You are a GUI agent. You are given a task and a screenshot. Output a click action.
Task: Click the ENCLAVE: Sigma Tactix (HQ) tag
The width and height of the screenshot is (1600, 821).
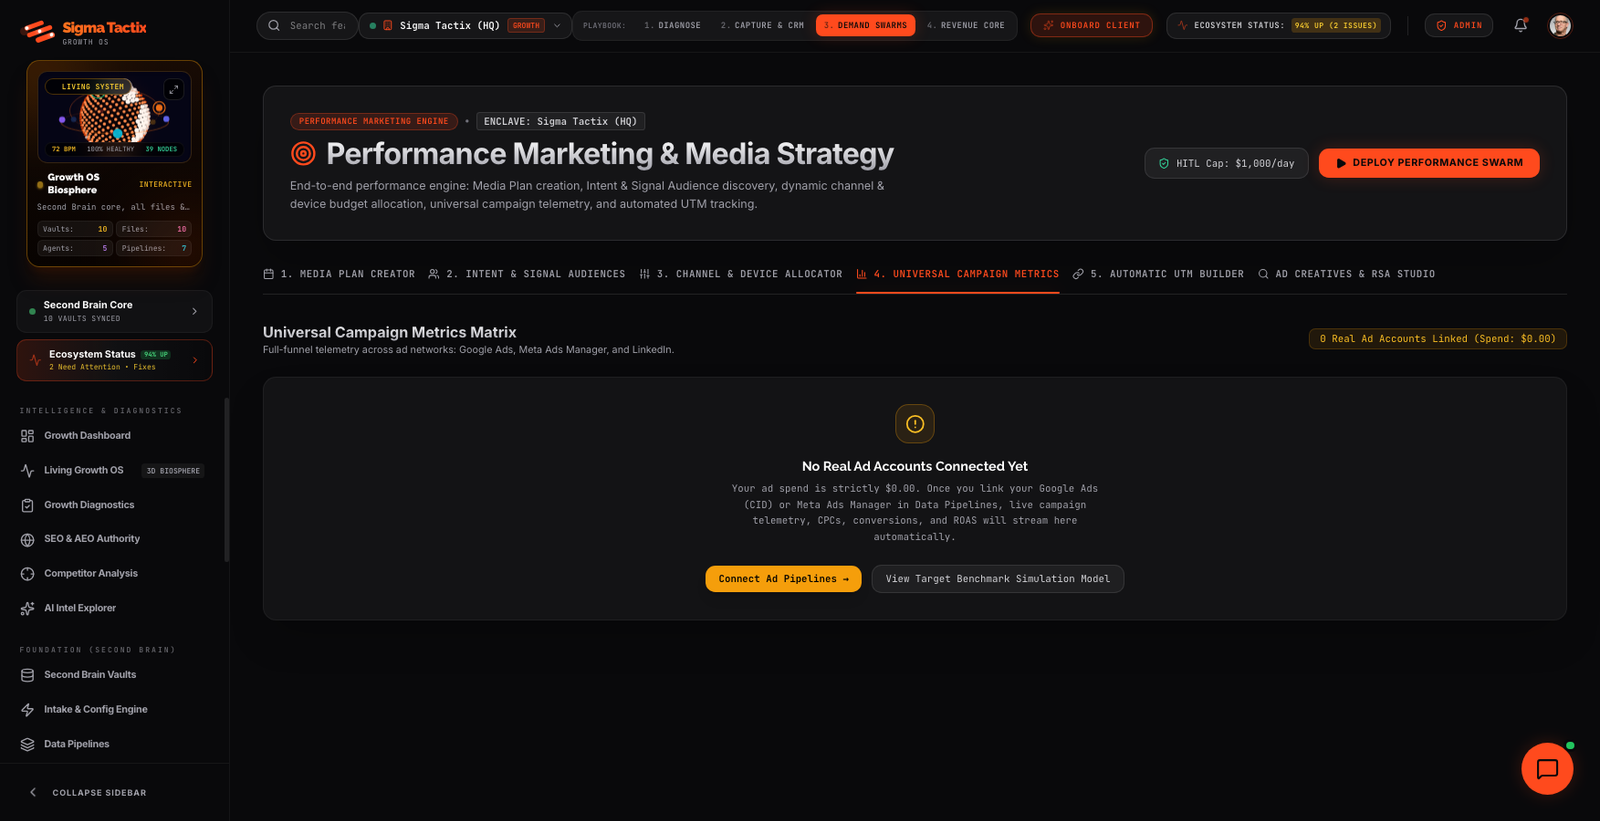click(560, 121)
